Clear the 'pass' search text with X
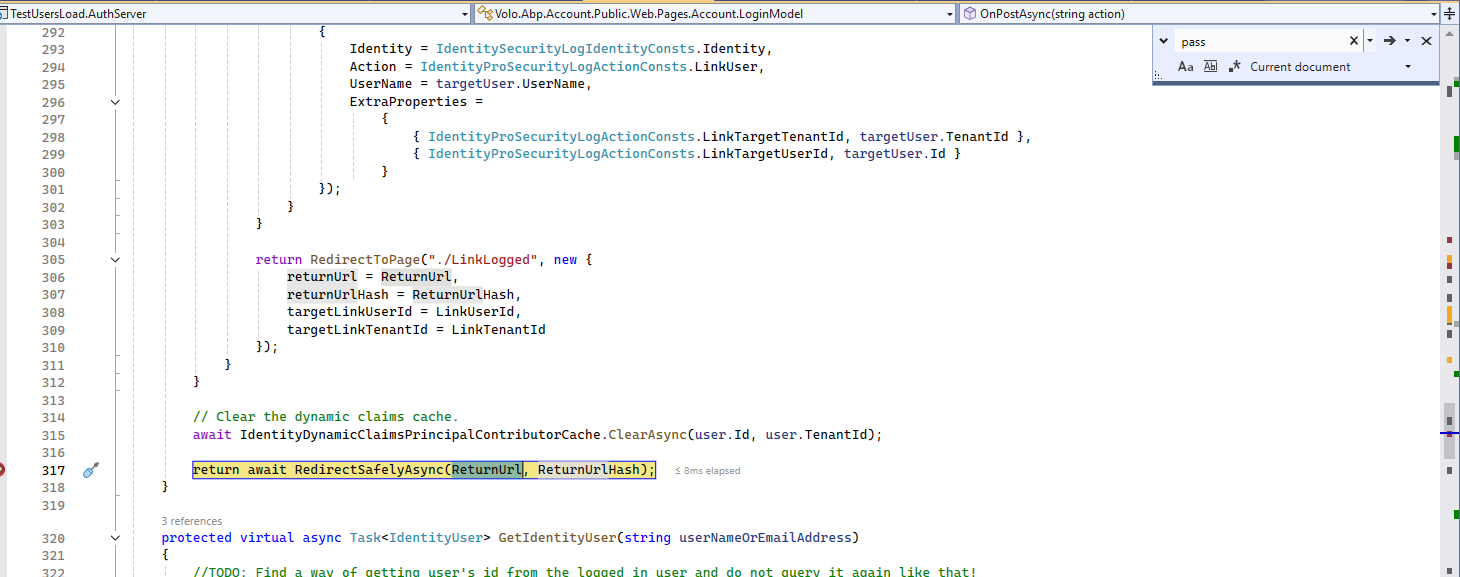This screenshot has width=1460, height=577. pos(1354,41)
